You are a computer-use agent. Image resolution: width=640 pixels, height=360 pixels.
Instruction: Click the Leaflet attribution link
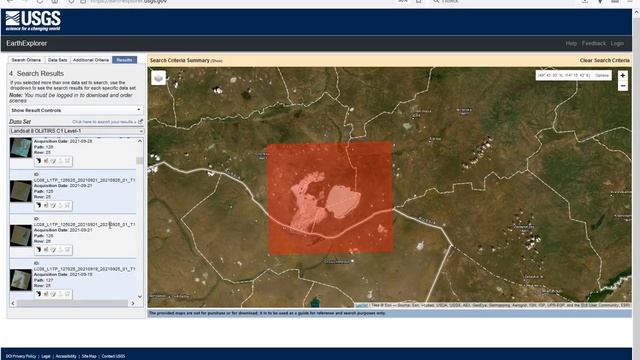tap(361, 305)
